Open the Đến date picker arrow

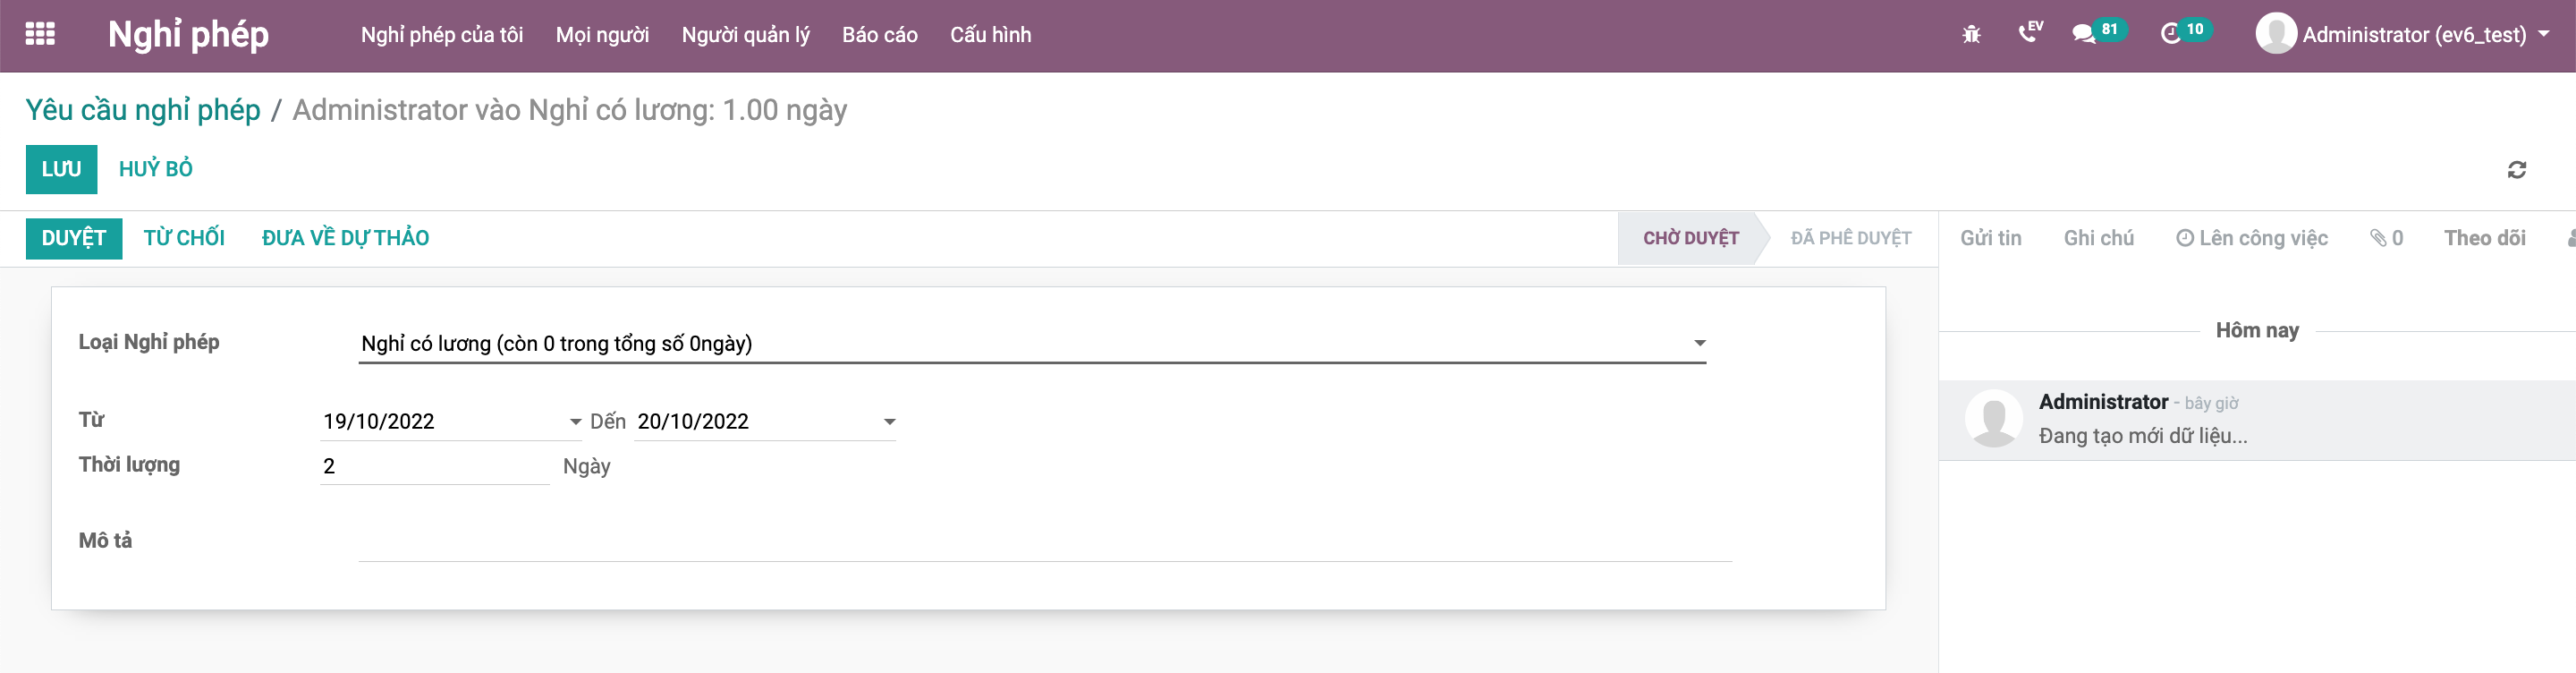tap(889, 422)
